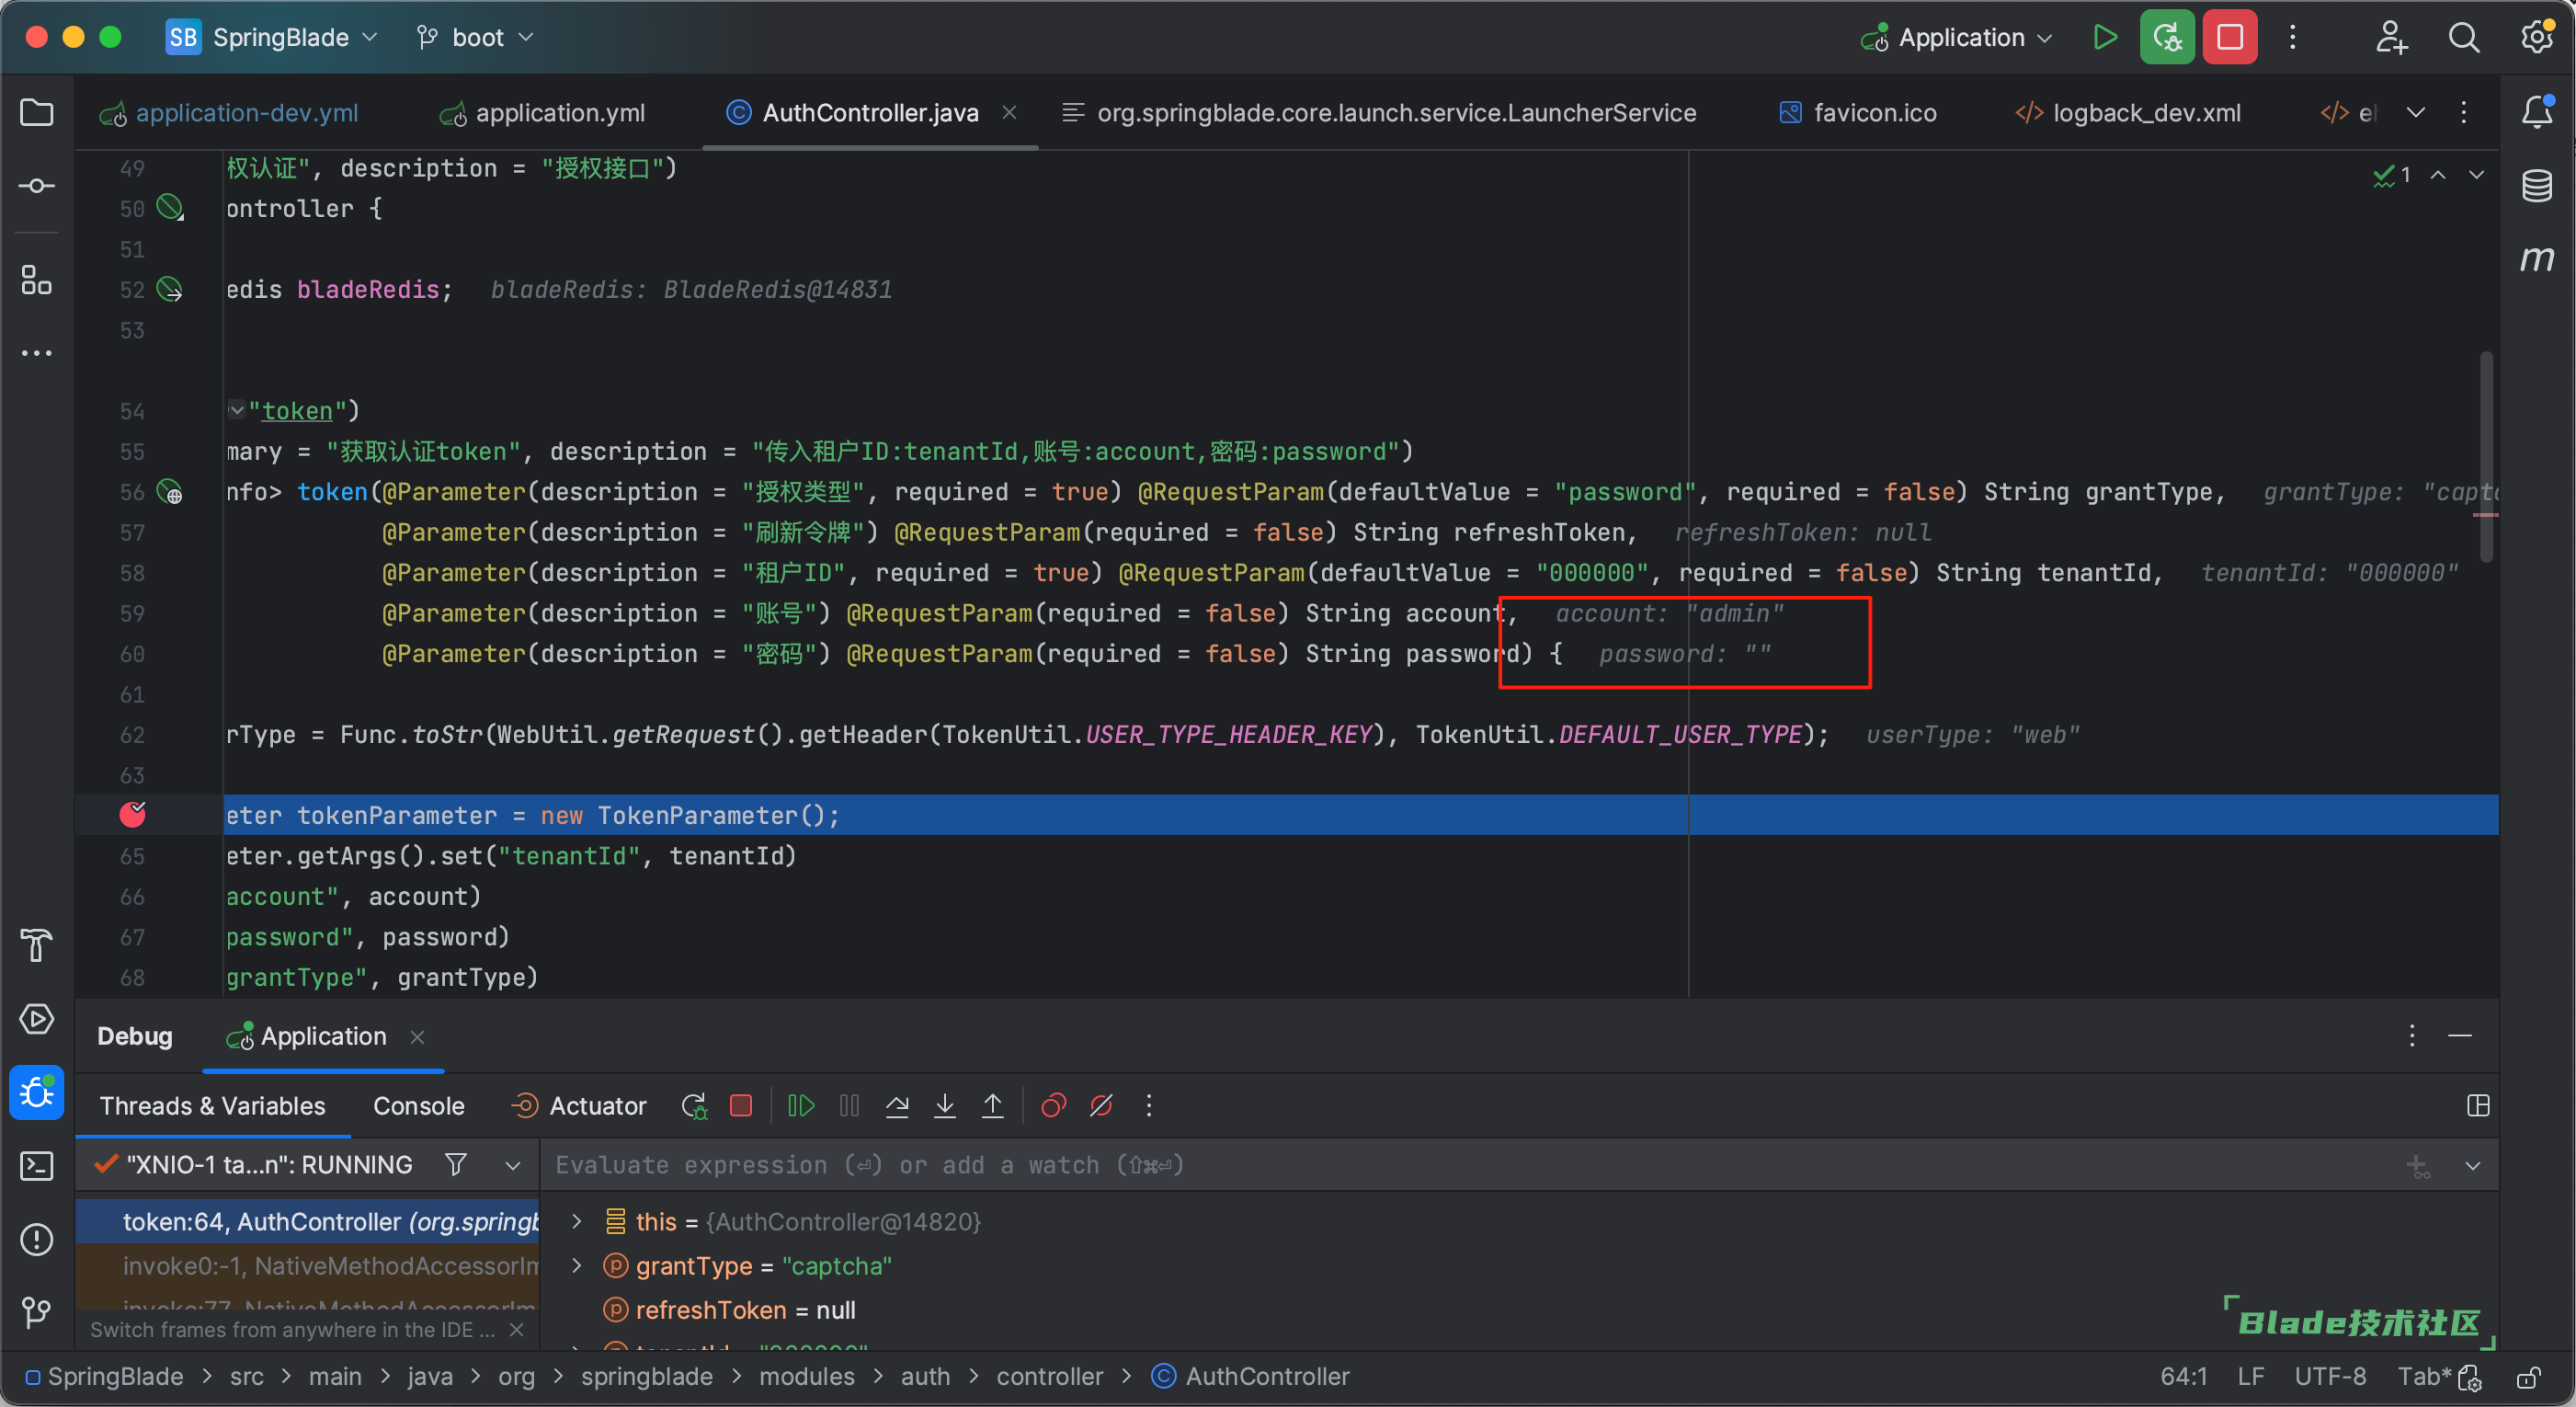Switch to application.yml tab
Image resolution: width=2576 pixels, height=1407 pixels.
click(x=544, y=113)
